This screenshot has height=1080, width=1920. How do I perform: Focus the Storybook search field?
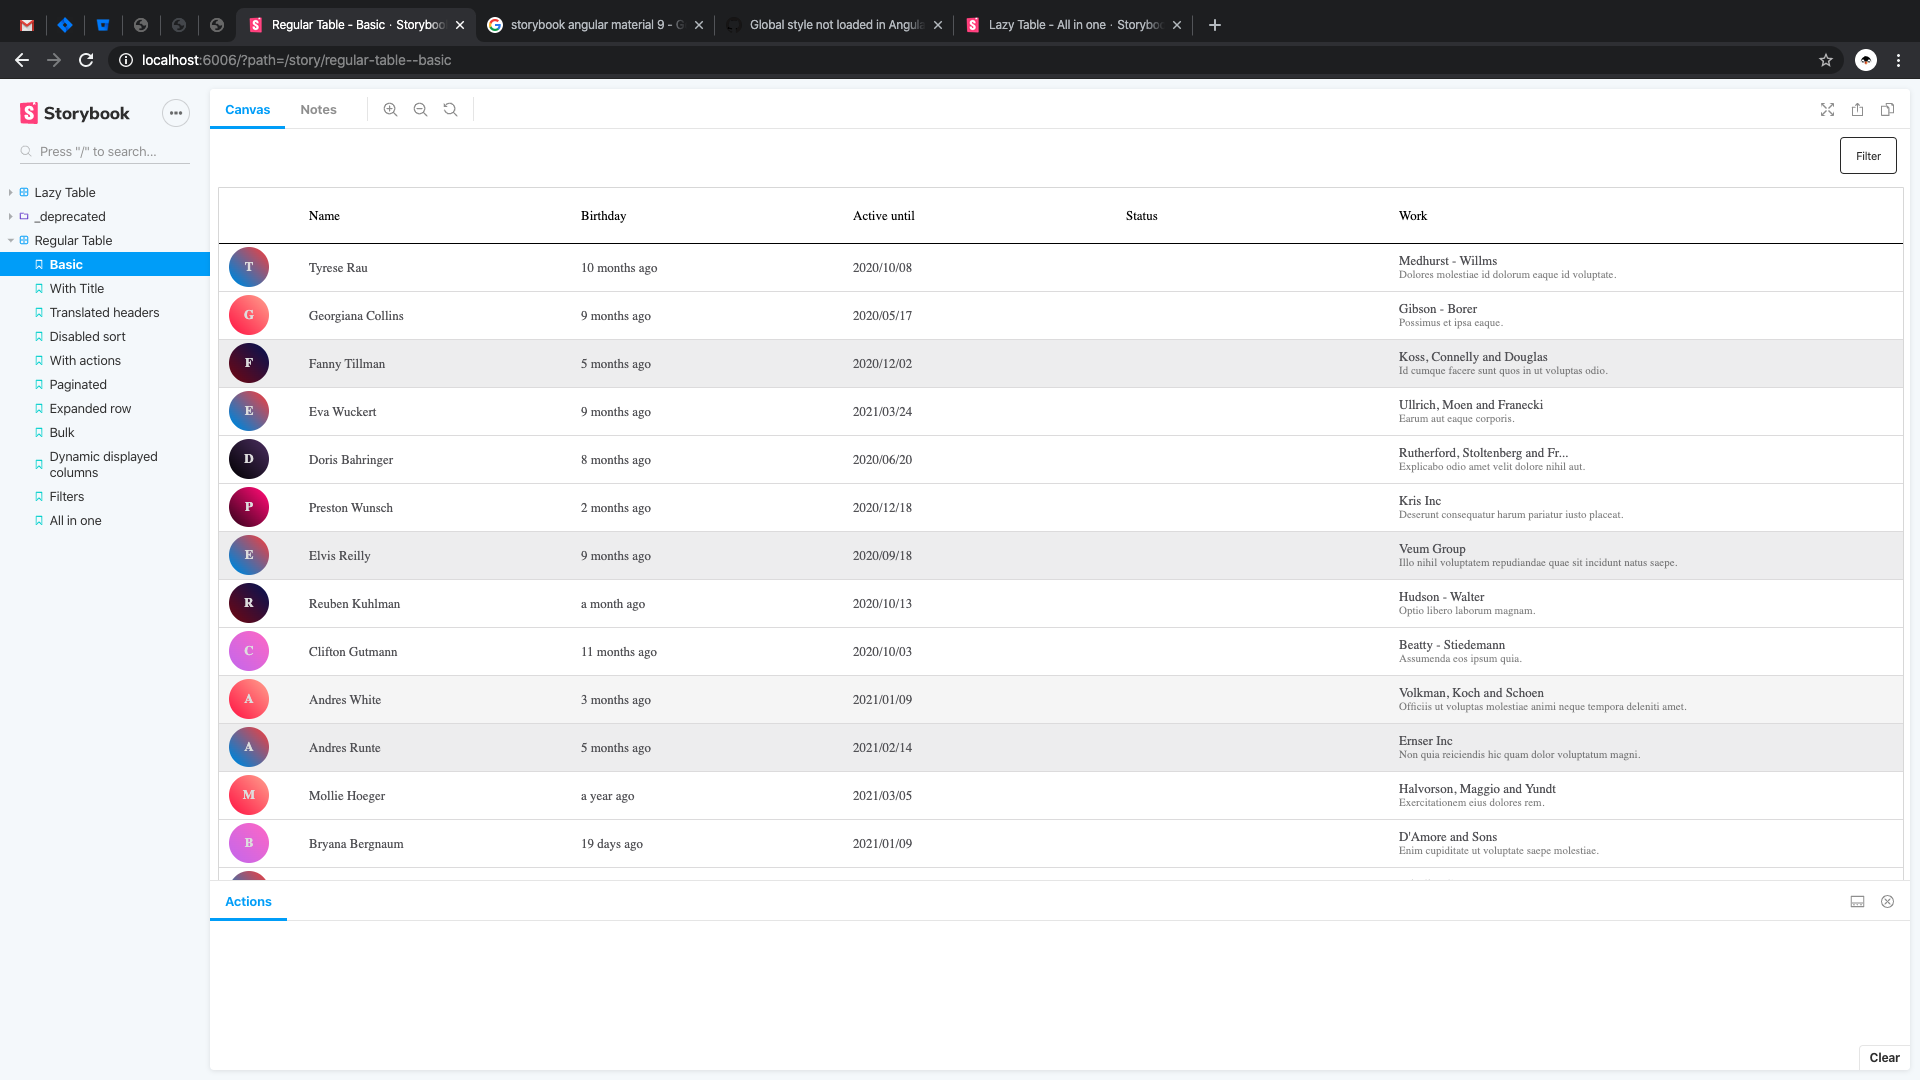[x=104, y=151]
